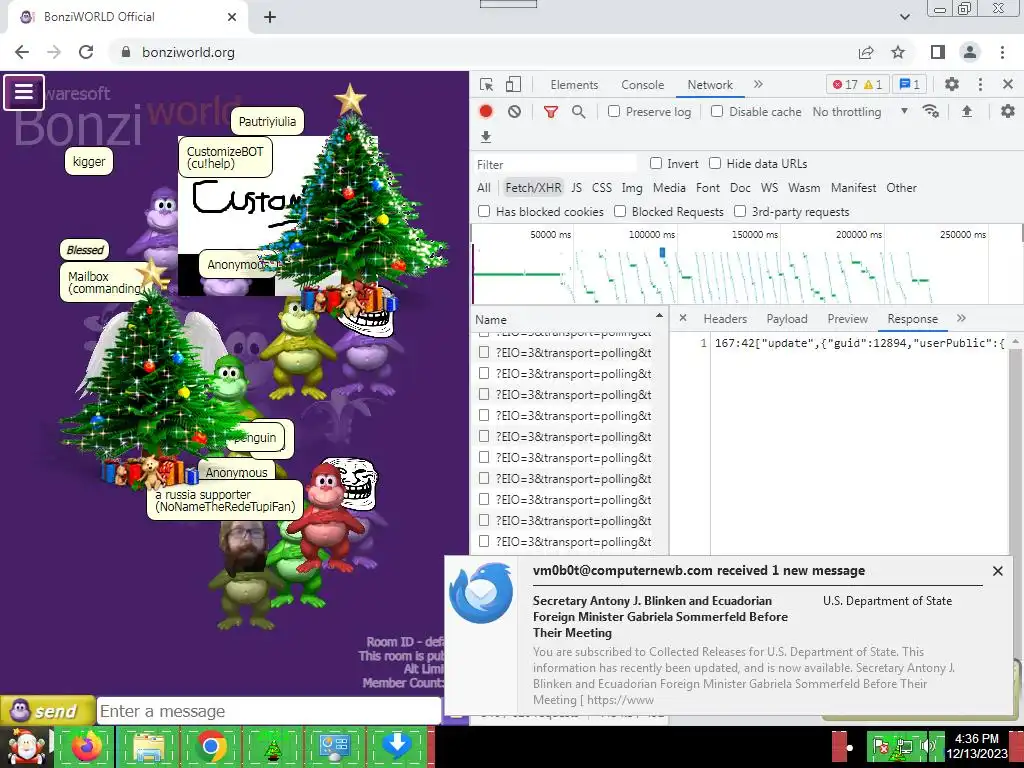Image resolution: width=1024 pixels, height=768 pixels.
Task: Open the browser side panel
Action: point(938,52)
